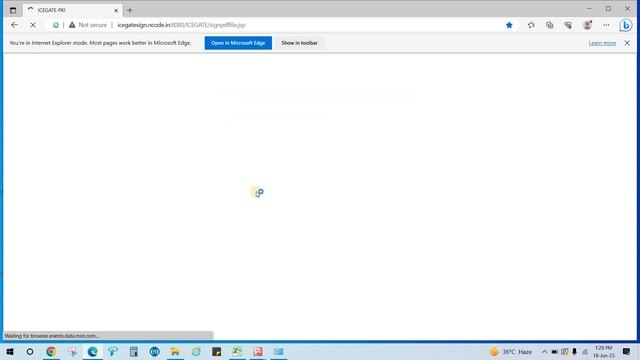
Task: Open the weather widget showing 36°C Haze
Action: click(511, 351)
